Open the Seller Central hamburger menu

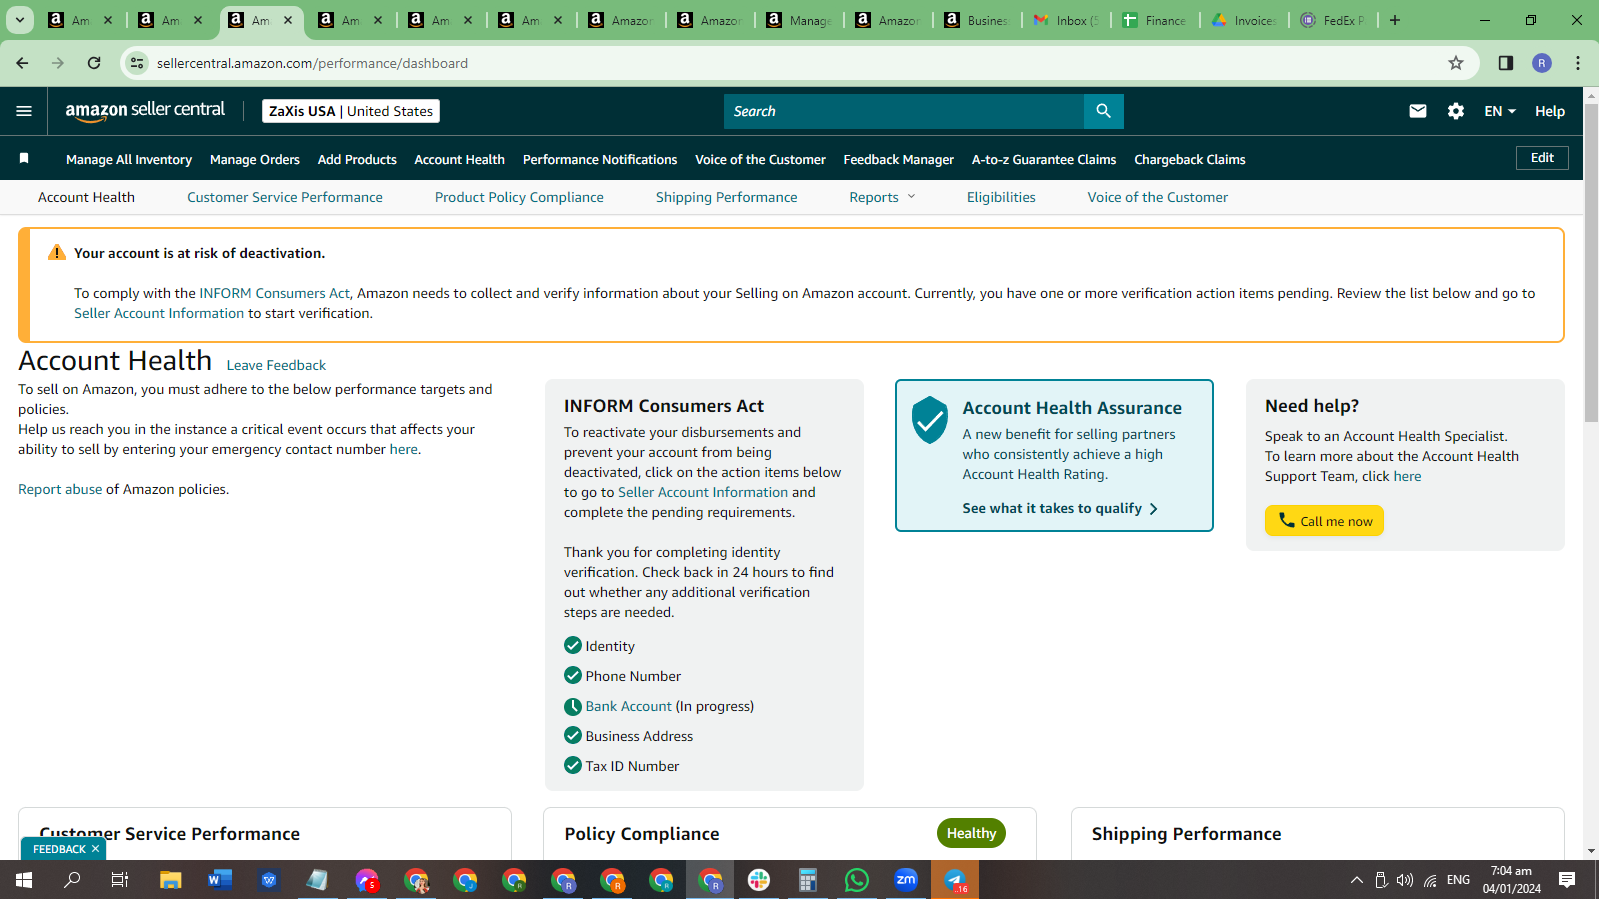[24, 111]
